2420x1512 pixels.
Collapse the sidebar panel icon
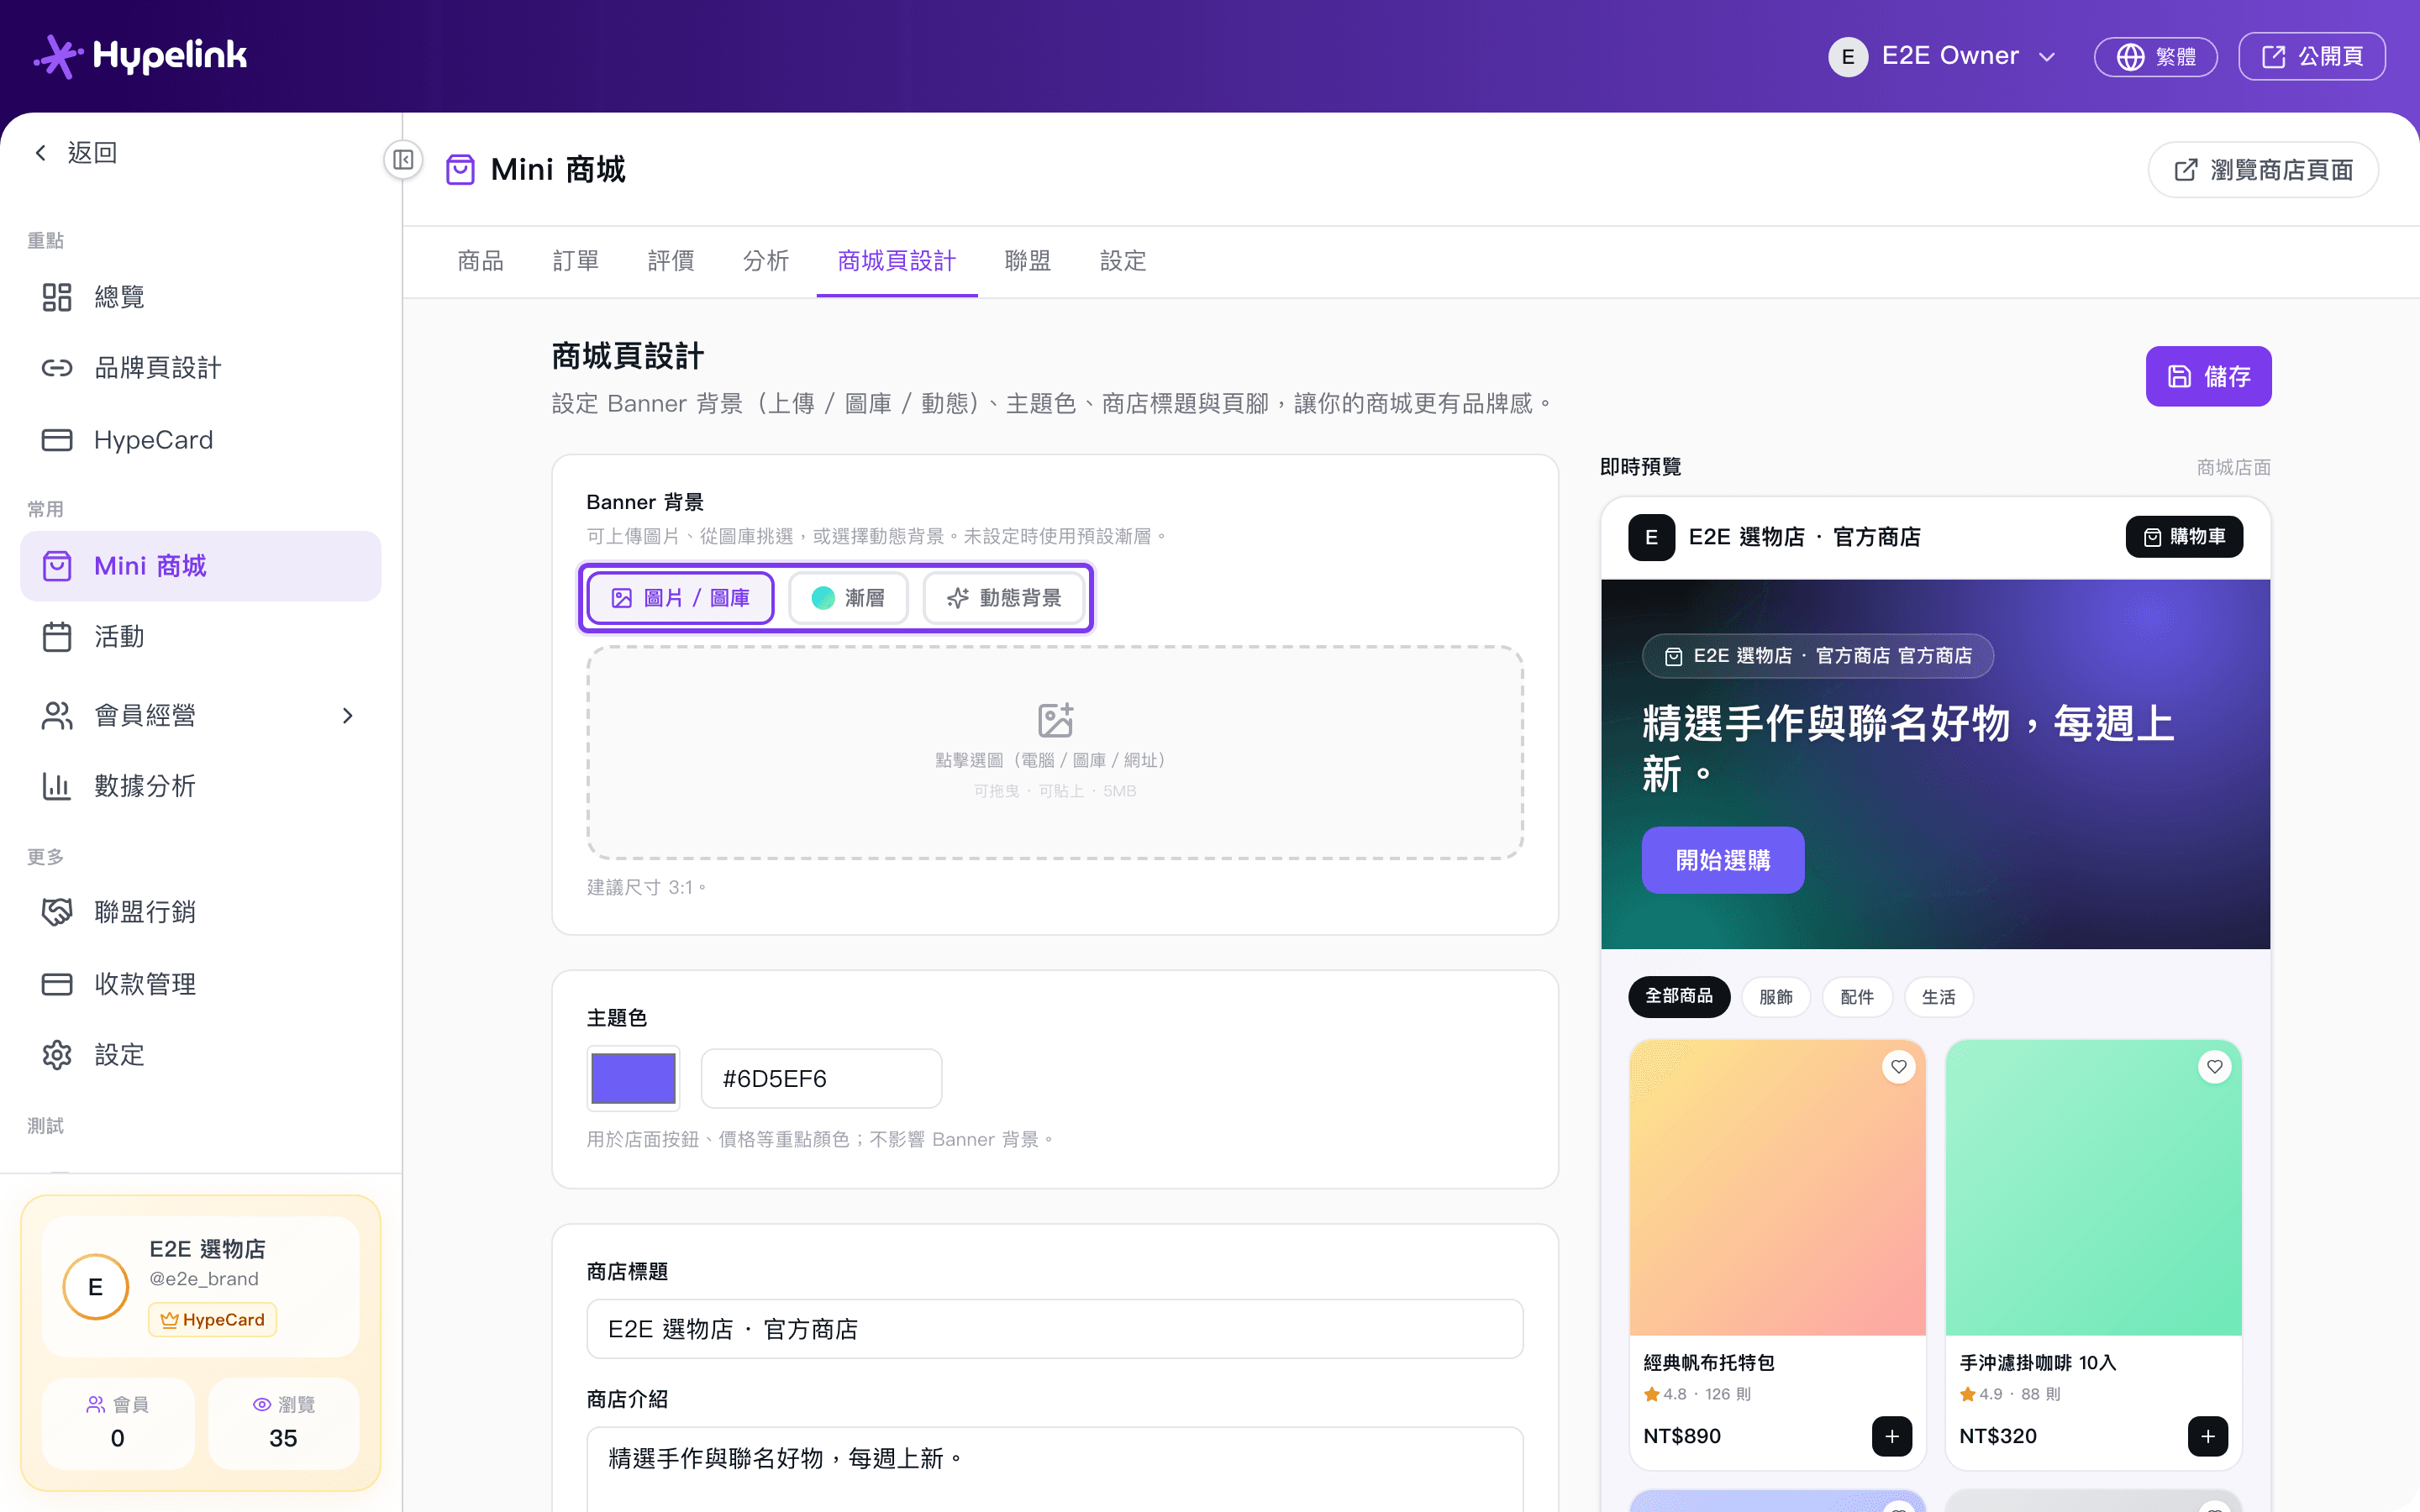pyautogui.click(x=403, y=160)
